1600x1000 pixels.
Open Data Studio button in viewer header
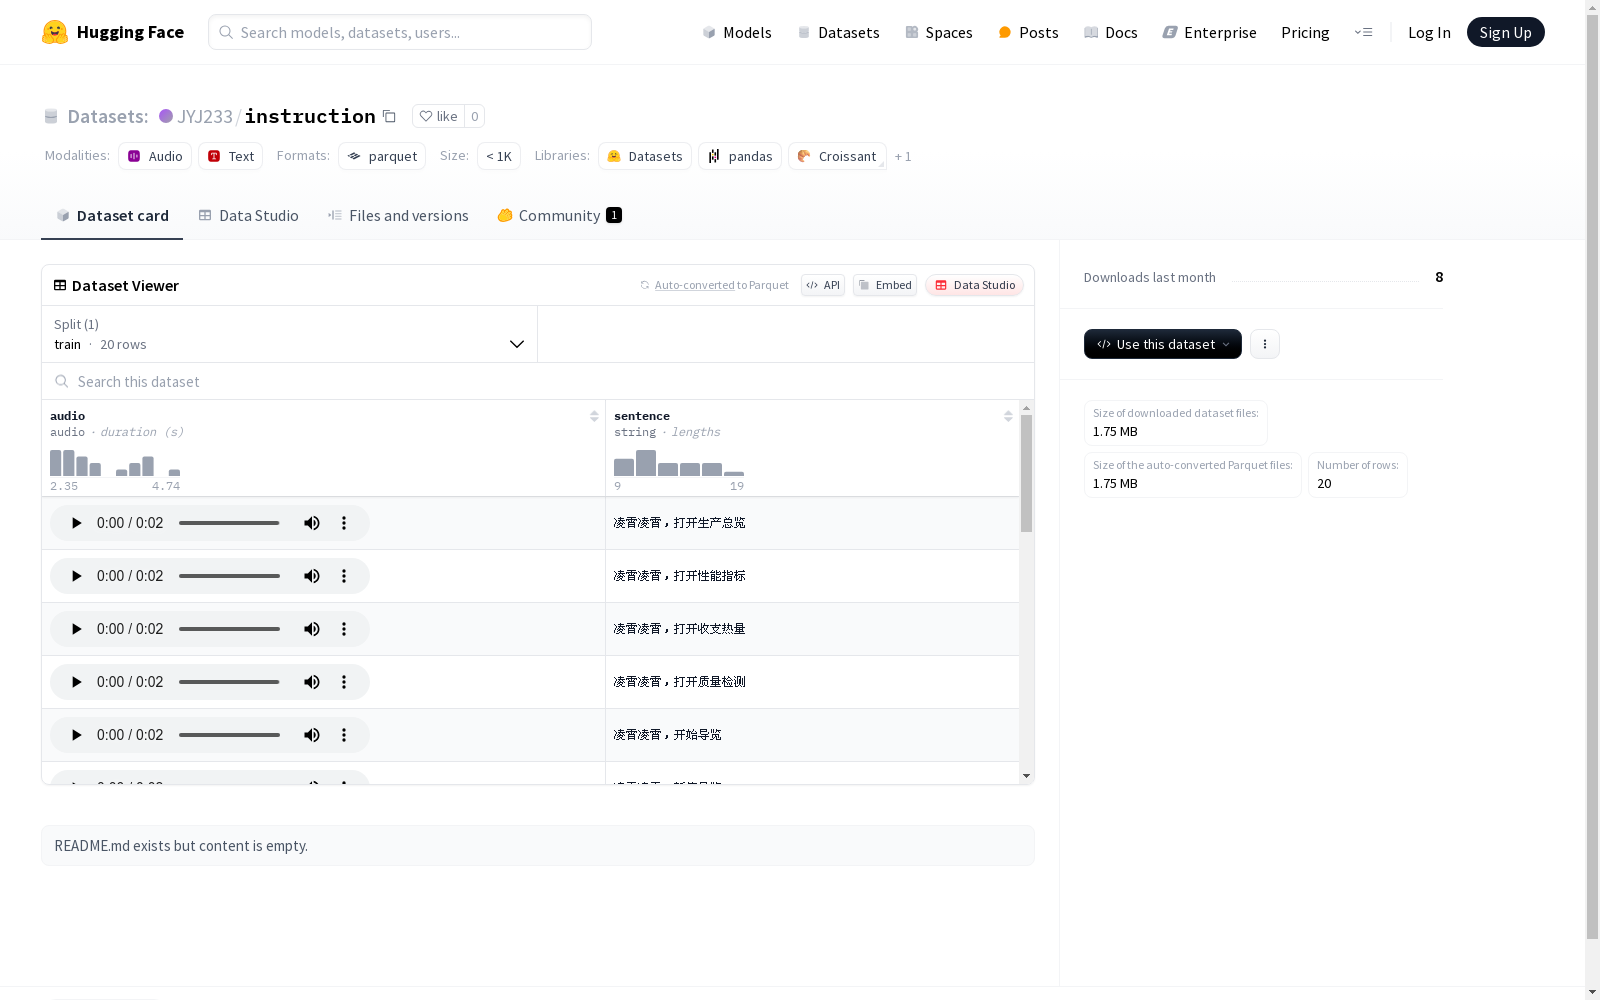[975, 285]
